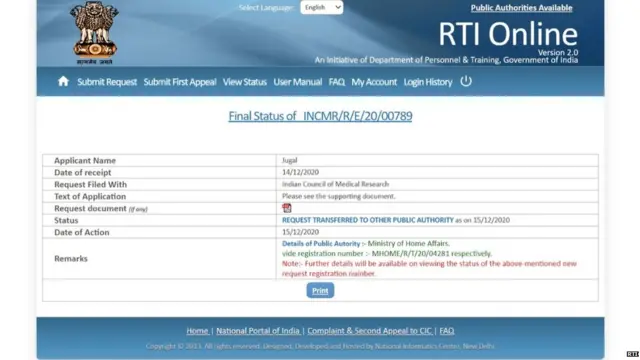Open the User Manual menu item
640x360 pixels.
coord(298,82)
